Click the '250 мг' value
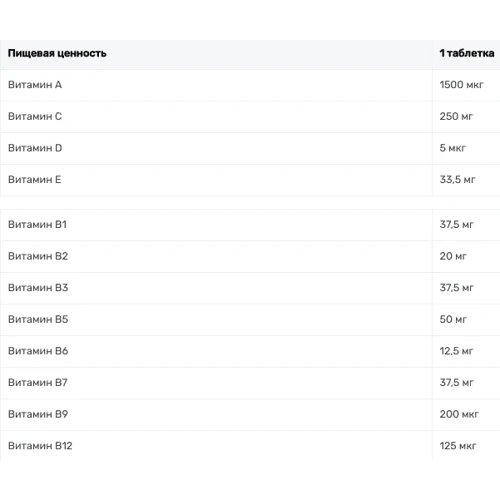Image resolution: width=500 pixels, height=500 pixels. click(456, 116)
